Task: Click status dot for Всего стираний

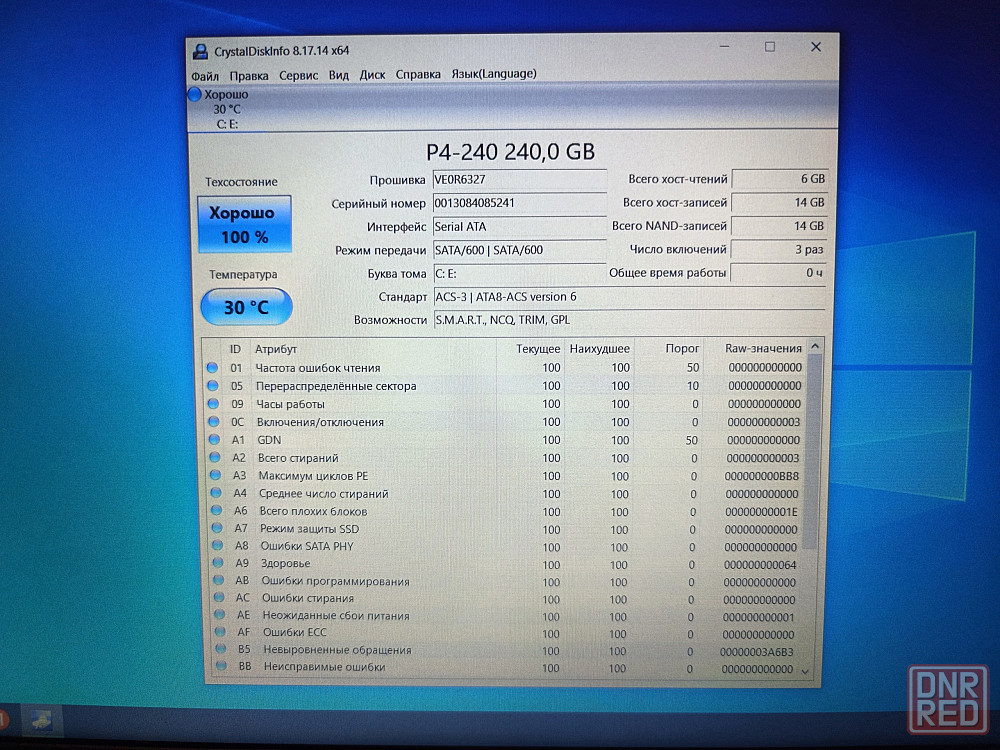Action: 215,457
